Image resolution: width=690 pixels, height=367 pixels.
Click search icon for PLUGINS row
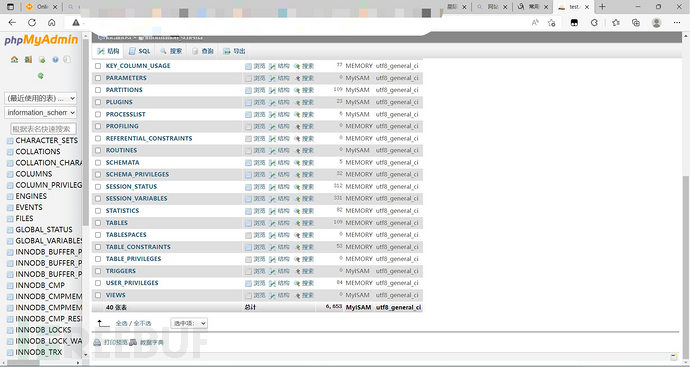click(x=297, y=102)
